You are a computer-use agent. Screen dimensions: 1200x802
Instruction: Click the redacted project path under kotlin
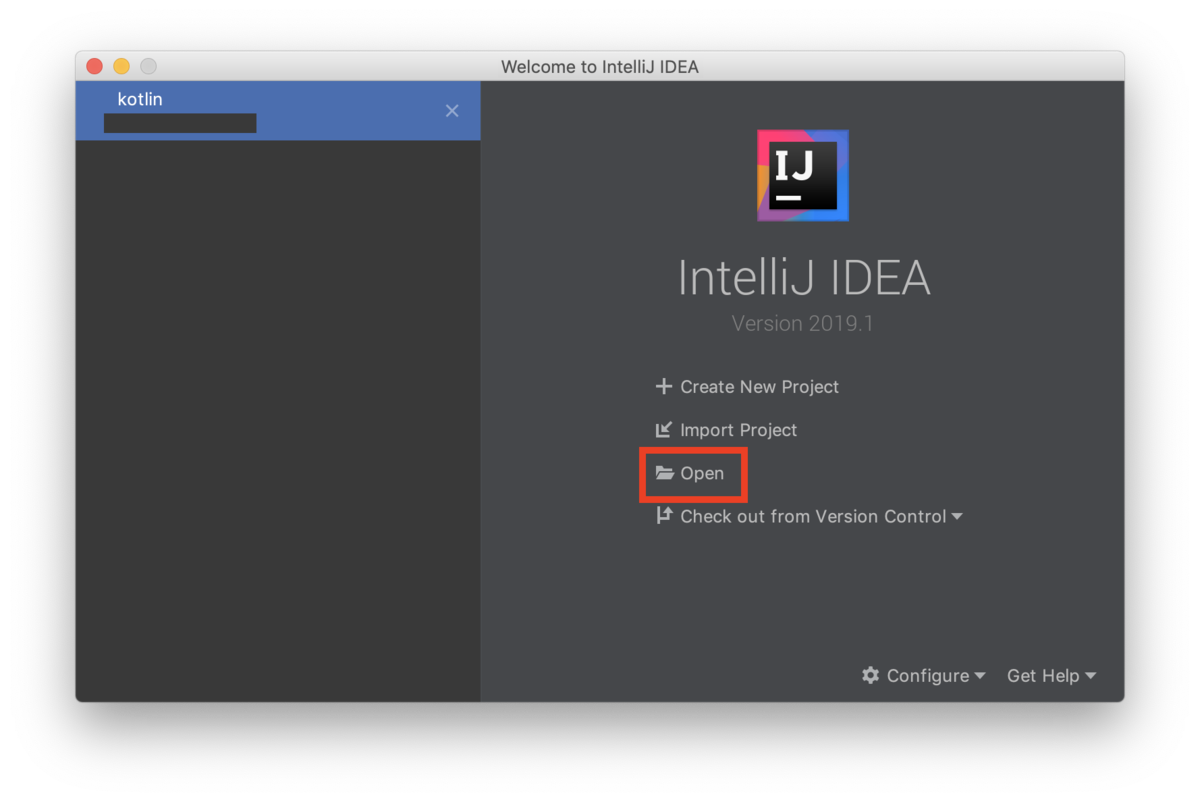pyautogui.click(x=180, y=123)
